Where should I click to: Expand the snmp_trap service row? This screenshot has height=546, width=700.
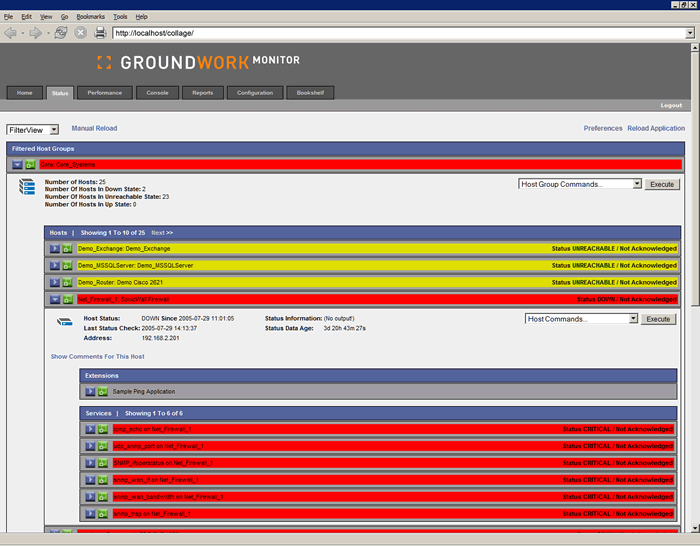pos(90,514)
